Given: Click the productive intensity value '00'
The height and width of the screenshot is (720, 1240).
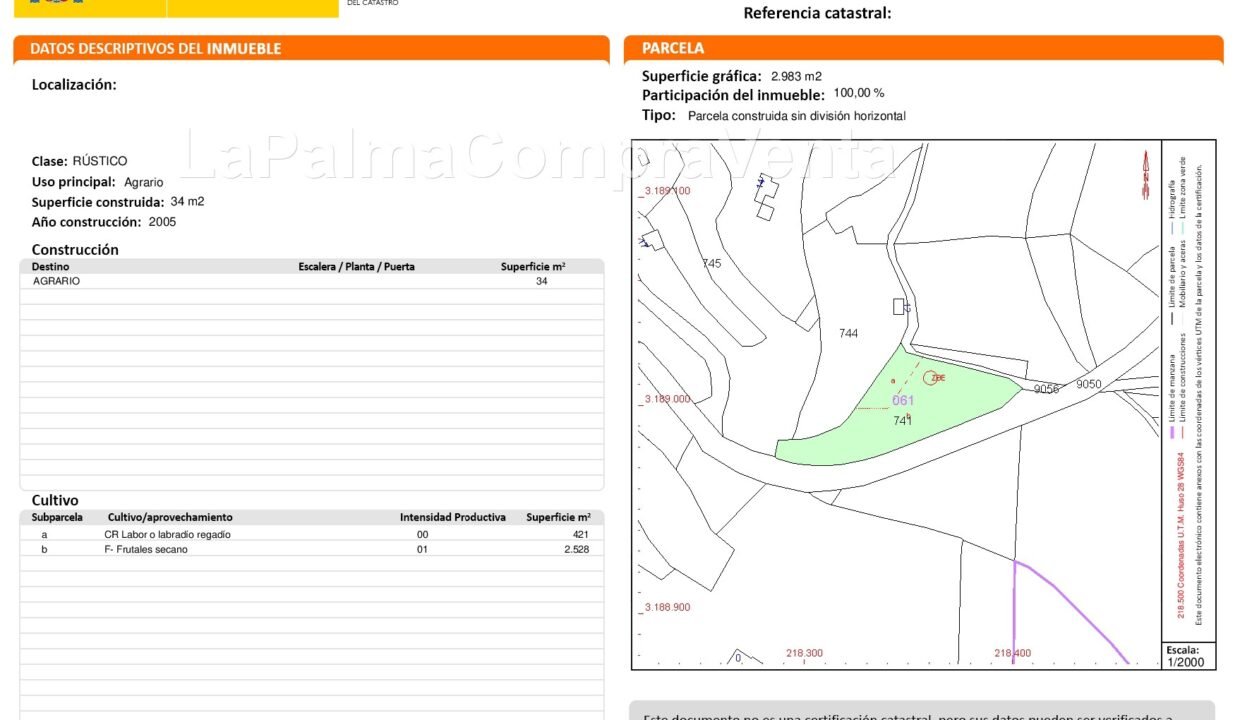Looking at the screenshot, I should coord(422,534).
